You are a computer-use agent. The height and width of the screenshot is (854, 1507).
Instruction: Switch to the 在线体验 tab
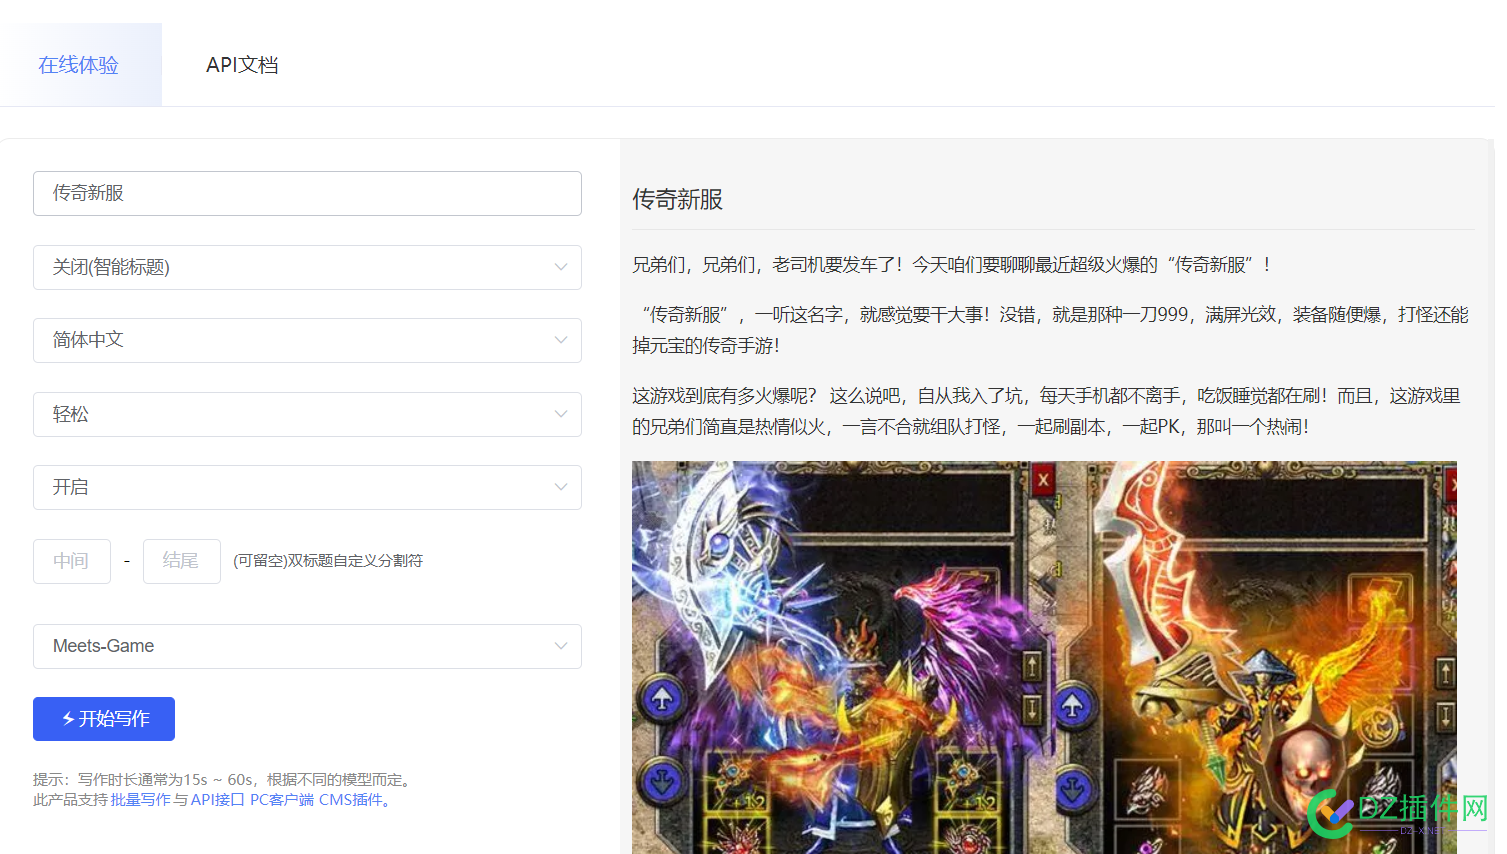click(79, 65)
